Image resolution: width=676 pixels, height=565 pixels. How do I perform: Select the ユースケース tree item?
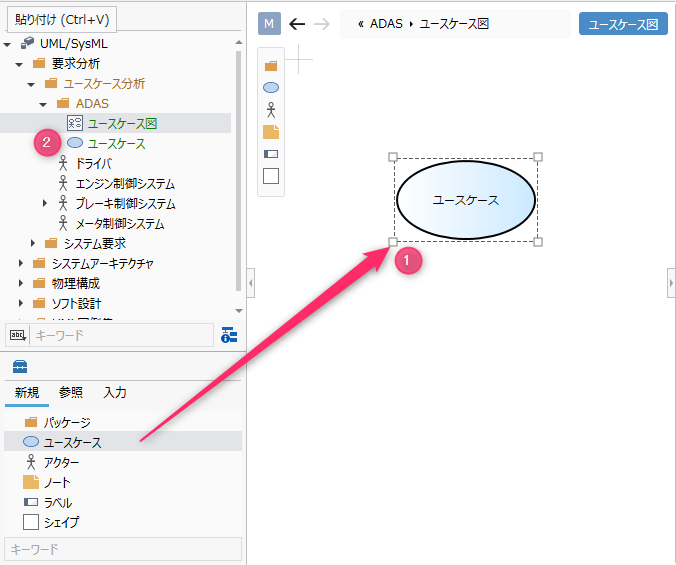coord(116,144)
